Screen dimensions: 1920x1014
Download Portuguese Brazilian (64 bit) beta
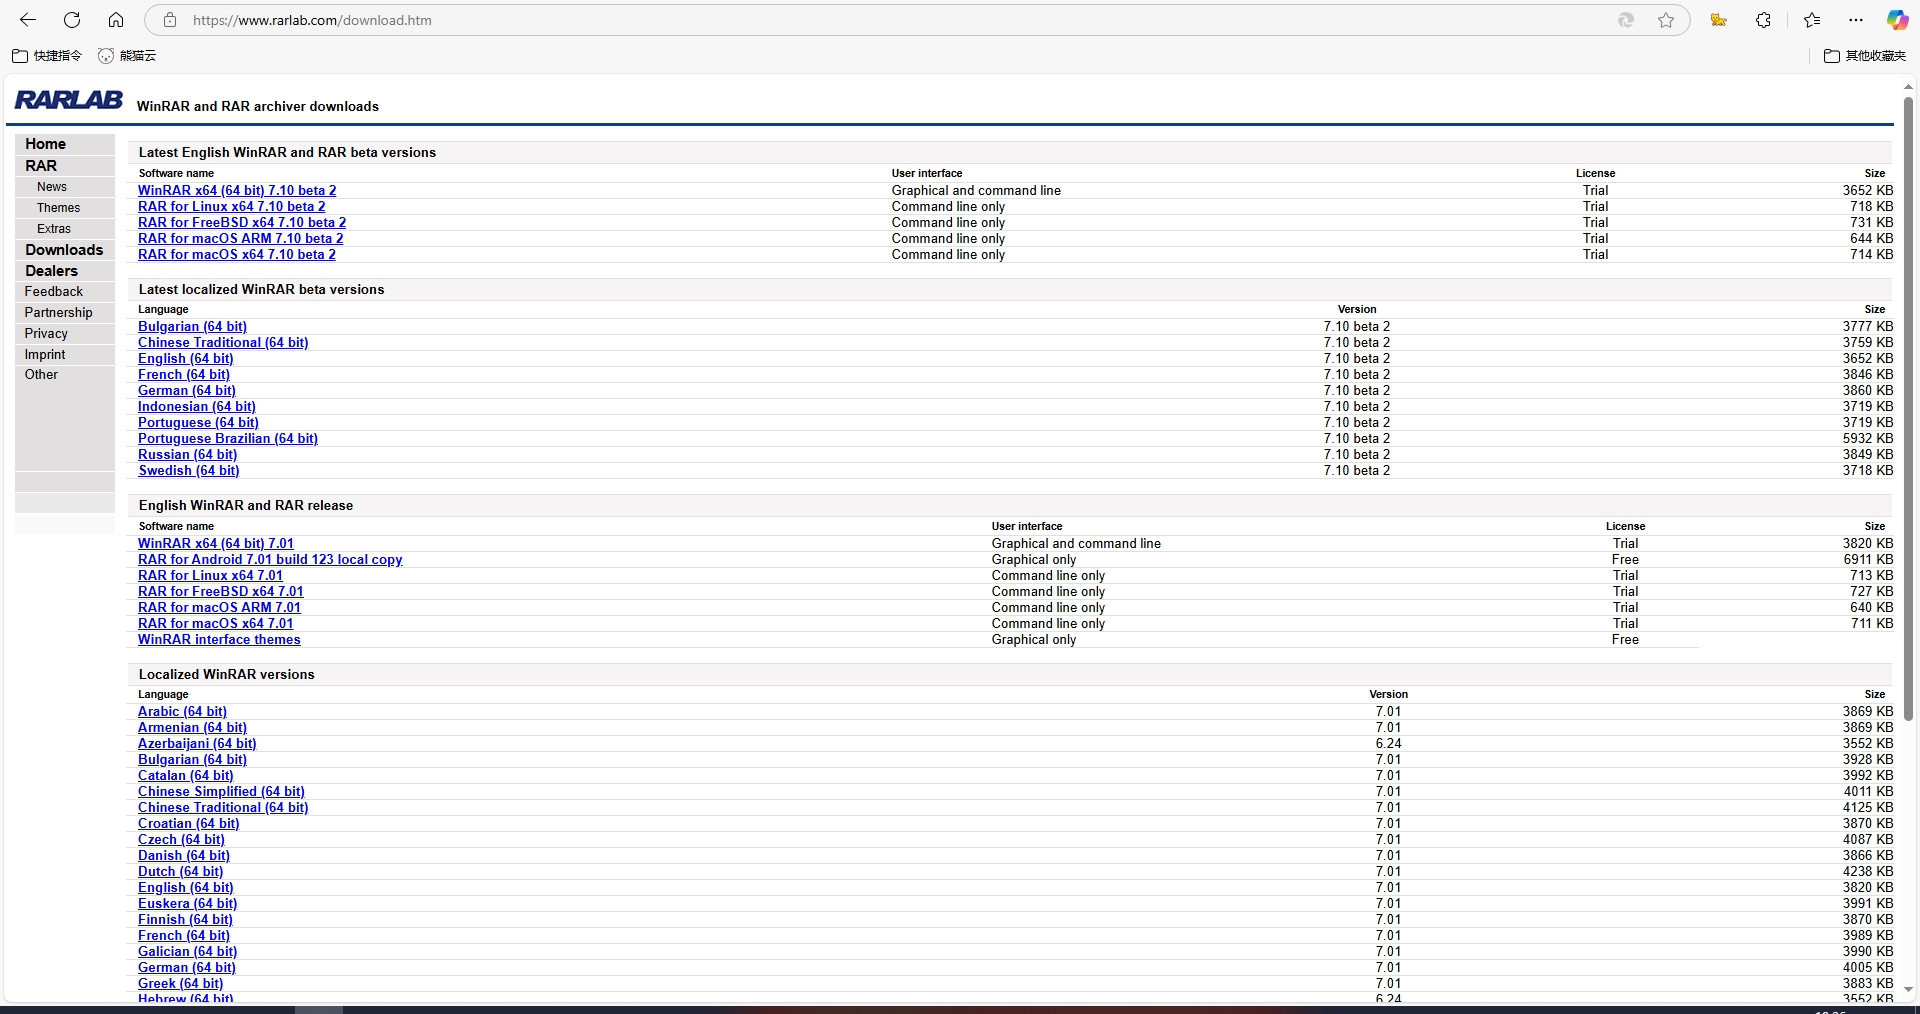[228, 439]
